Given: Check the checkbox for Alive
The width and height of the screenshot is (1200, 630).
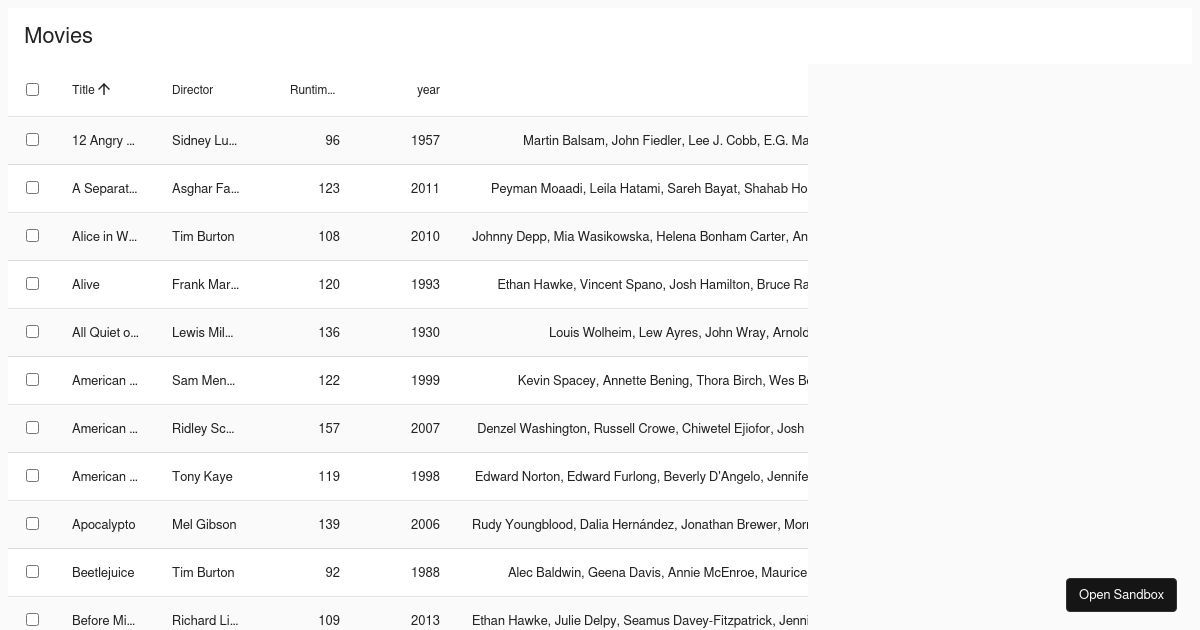Looking at the screenshot, I should pyautogui.click(x=32, y=283).
